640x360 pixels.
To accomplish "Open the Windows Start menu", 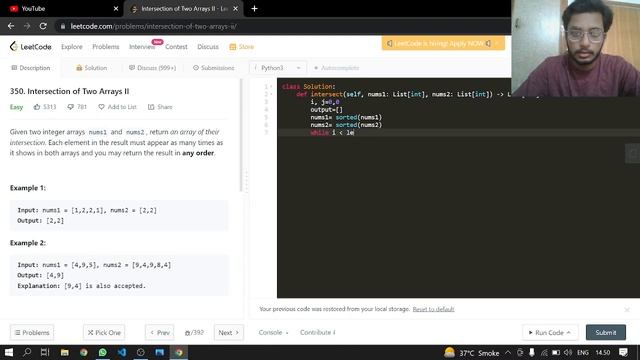I will (9, 352).
